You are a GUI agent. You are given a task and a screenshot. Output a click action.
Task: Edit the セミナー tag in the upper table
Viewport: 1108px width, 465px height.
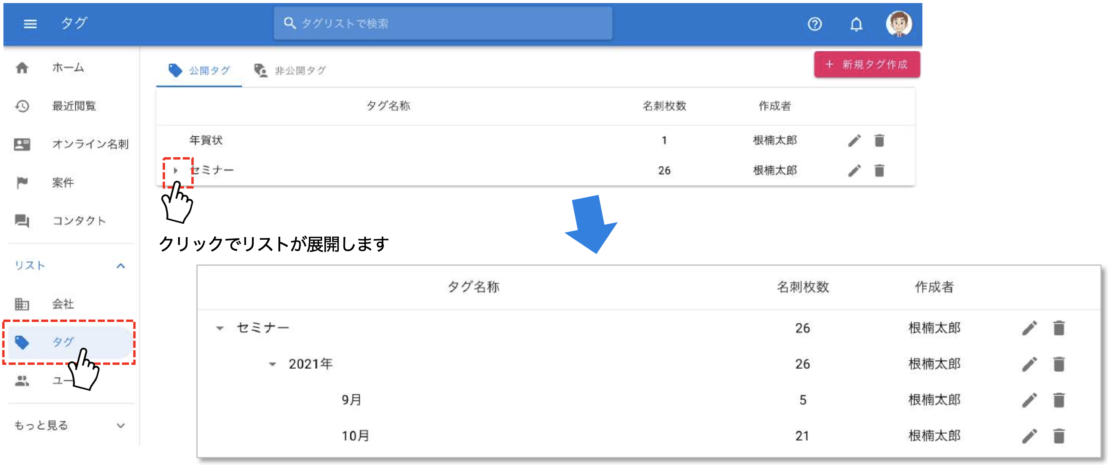854,170
